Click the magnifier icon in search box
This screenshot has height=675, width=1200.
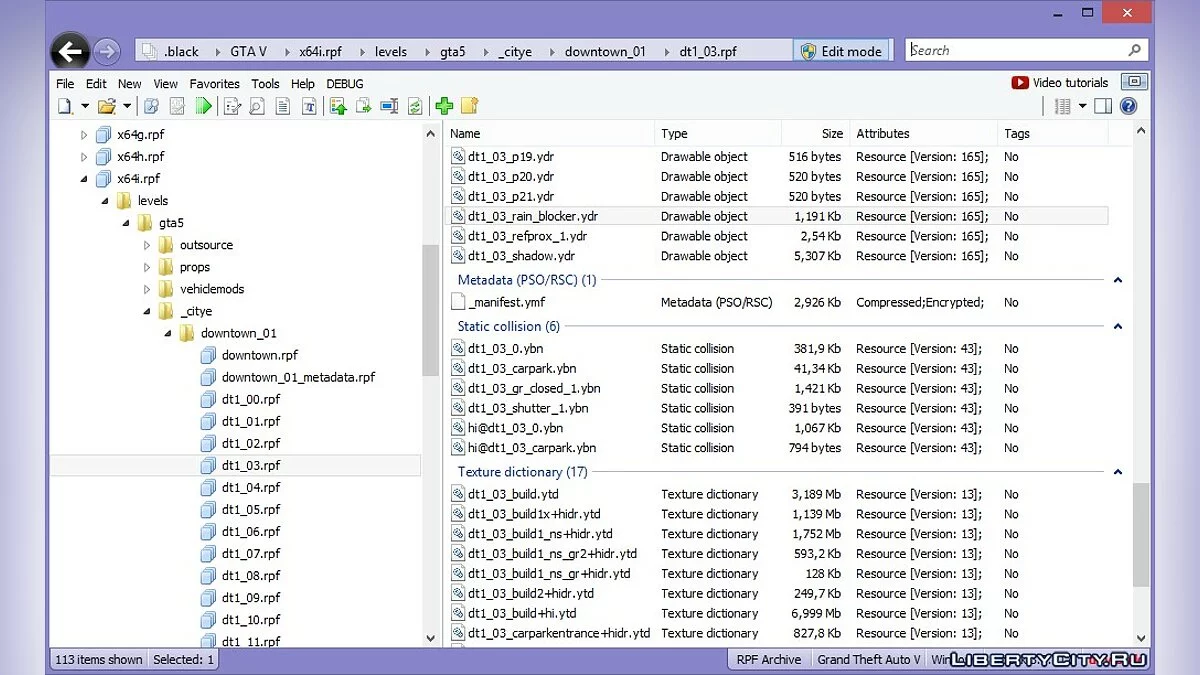[x=1134, y=51]
